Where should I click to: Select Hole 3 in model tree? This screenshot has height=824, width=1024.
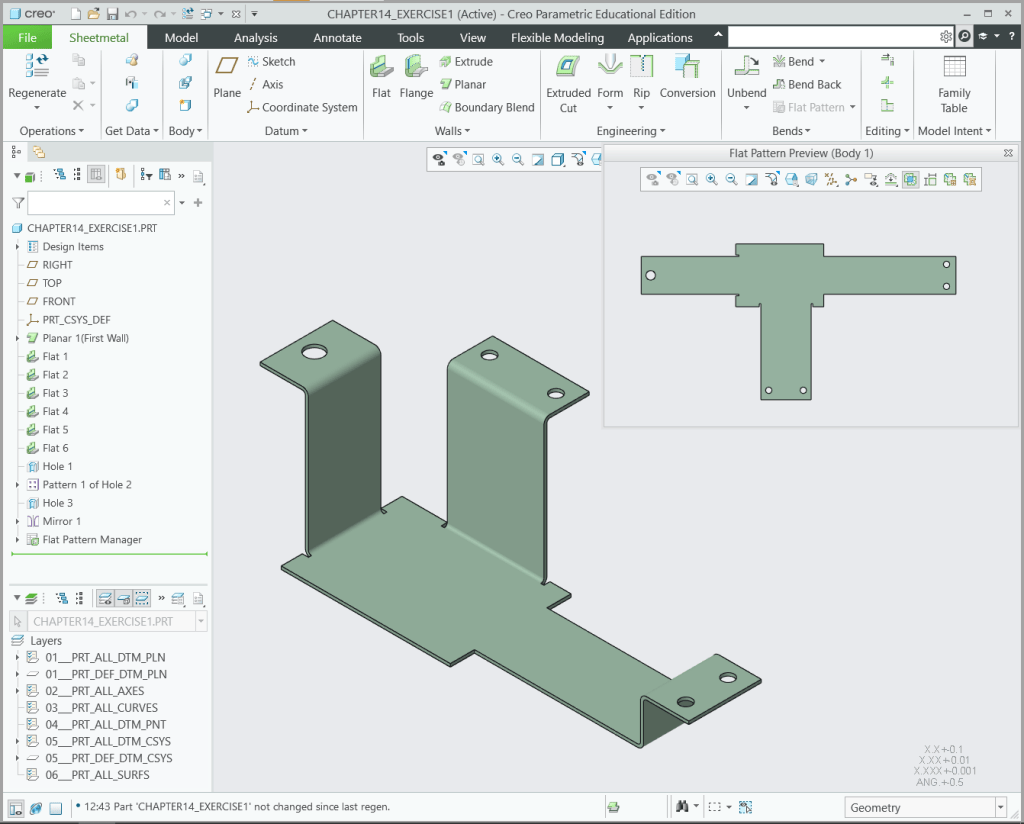point(57,503)
